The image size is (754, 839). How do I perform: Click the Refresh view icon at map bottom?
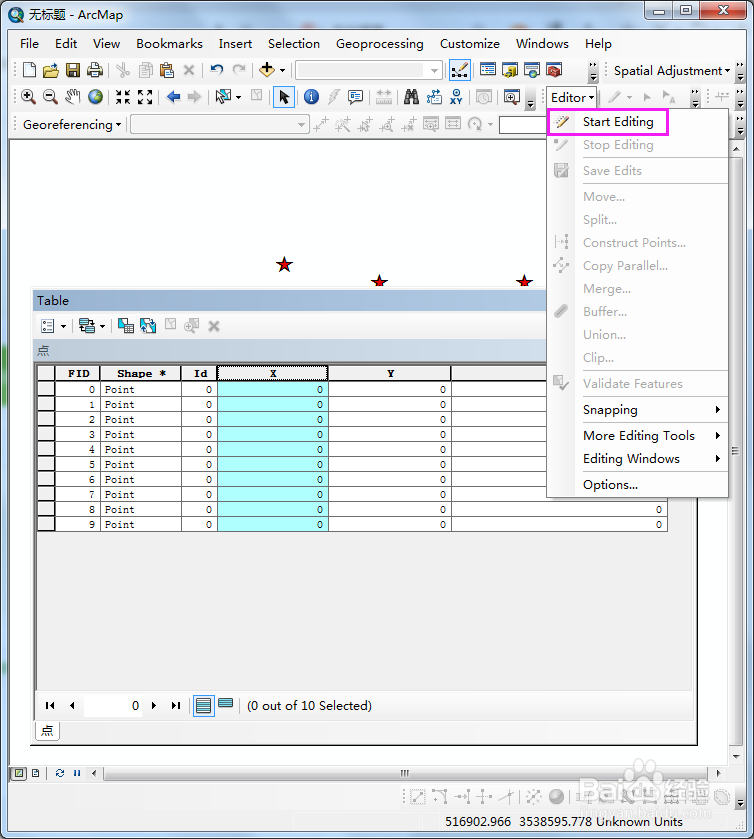coord(60,773)
